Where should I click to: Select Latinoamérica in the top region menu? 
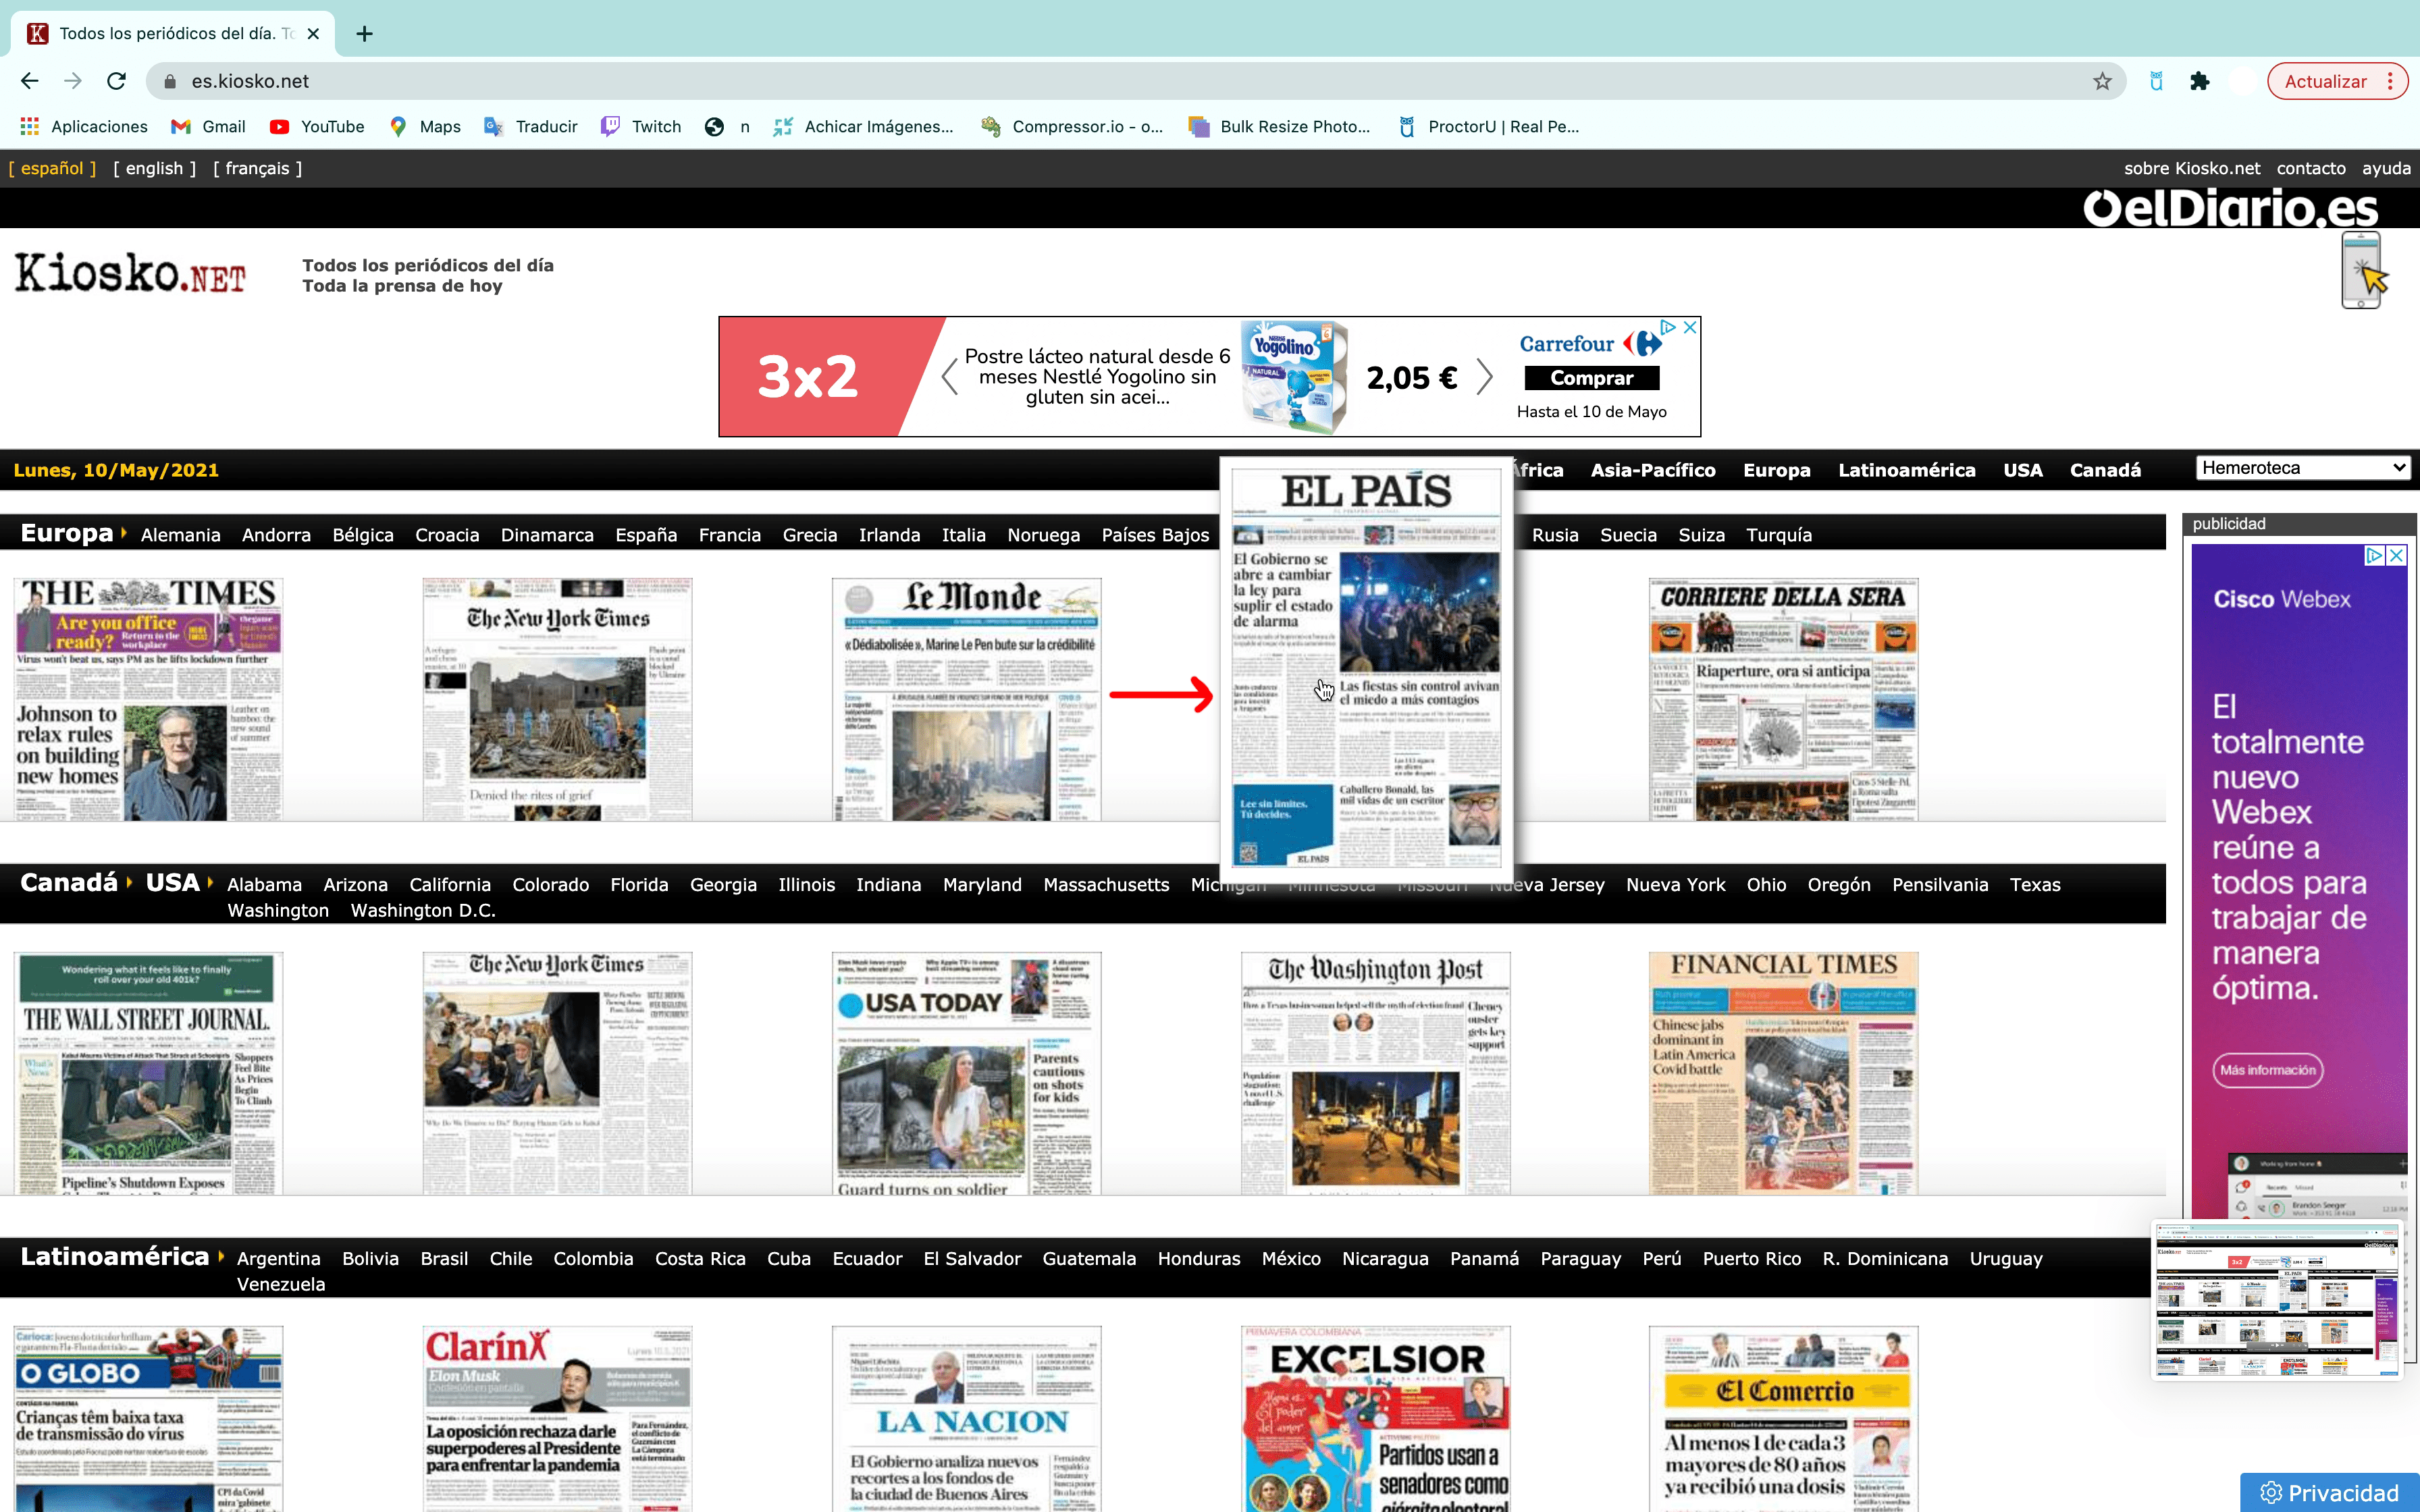pos(1906,470)
